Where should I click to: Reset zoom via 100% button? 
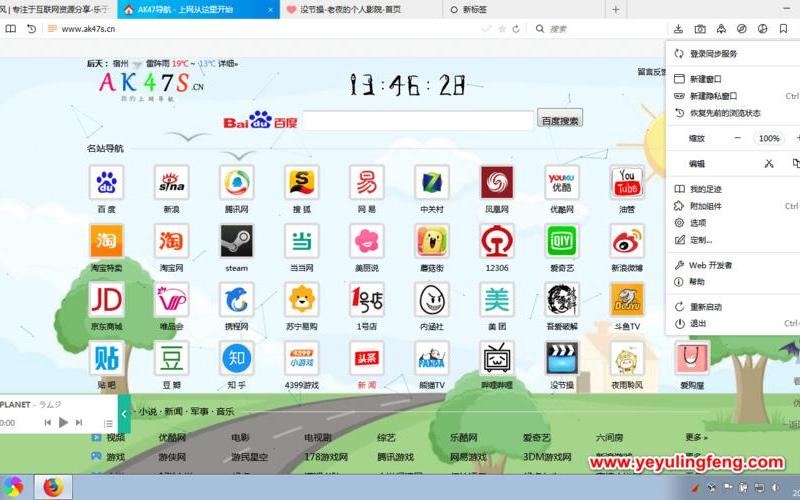tap(769, 138)
